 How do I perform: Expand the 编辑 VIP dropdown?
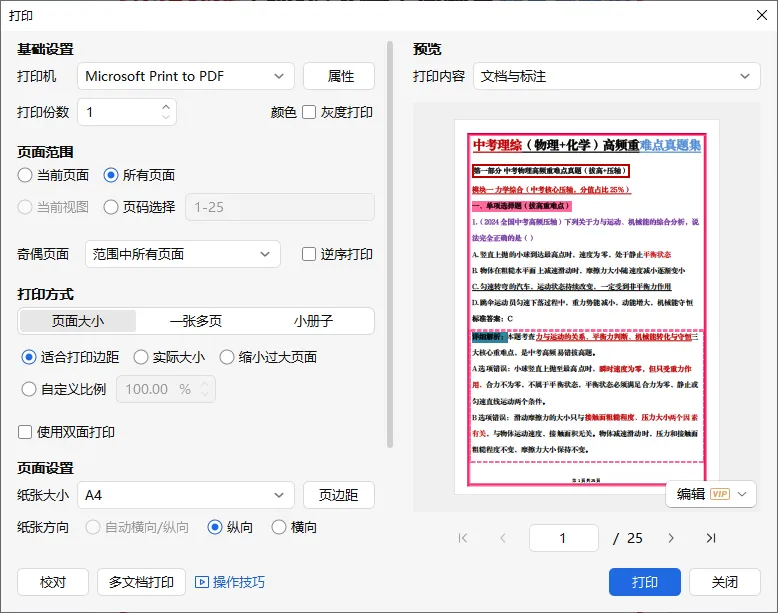[x=742, y=494]
